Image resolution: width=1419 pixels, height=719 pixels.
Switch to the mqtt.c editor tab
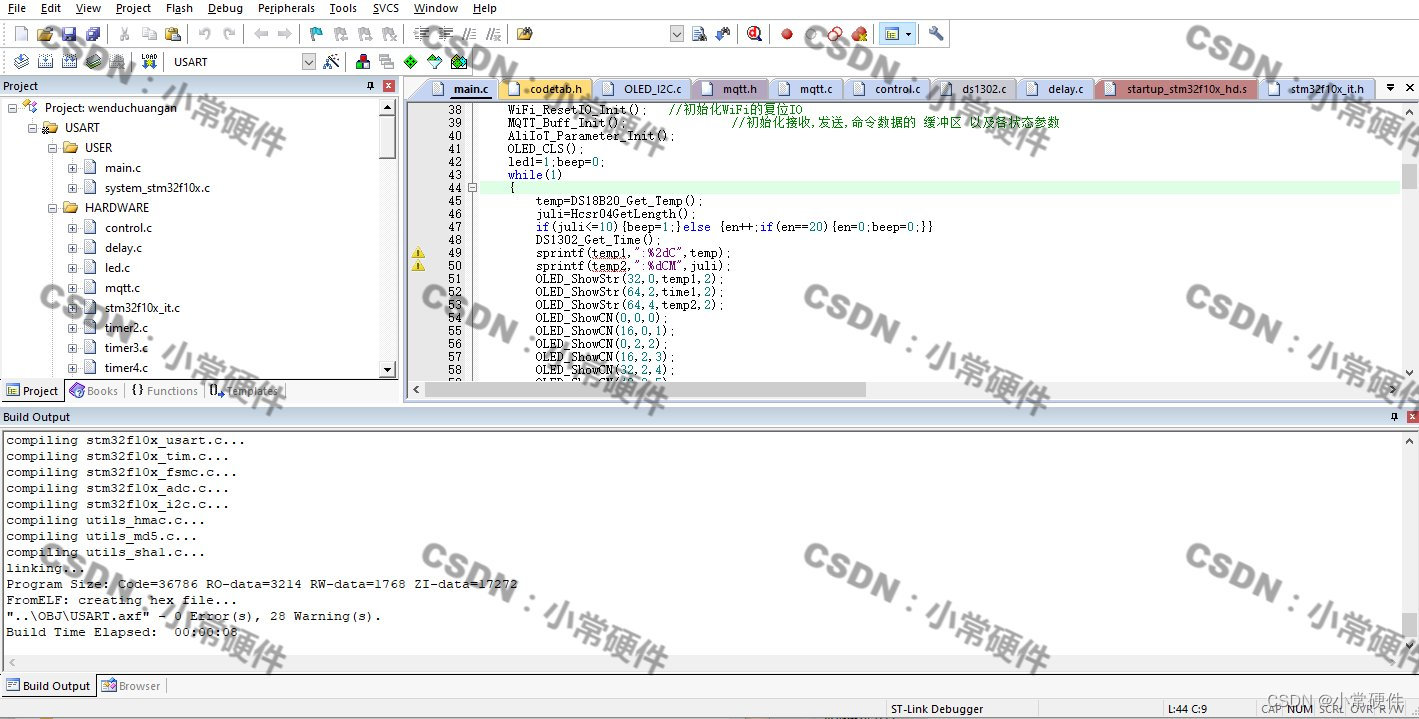(806, 88)
